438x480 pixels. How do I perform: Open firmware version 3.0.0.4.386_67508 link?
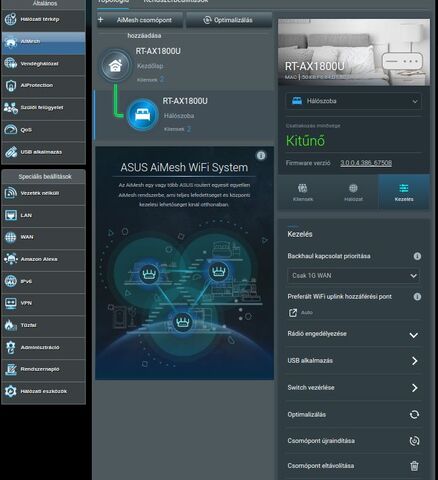pos(366,163)
